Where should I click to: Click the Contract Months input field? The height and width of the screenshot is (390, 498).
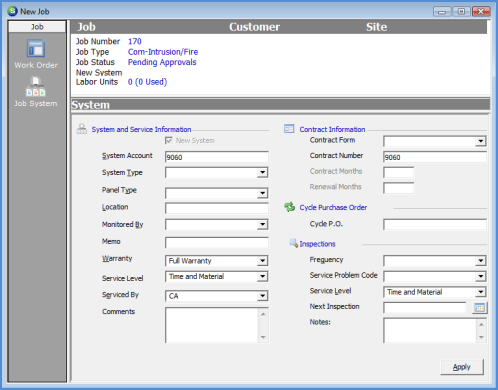[399, 173]
